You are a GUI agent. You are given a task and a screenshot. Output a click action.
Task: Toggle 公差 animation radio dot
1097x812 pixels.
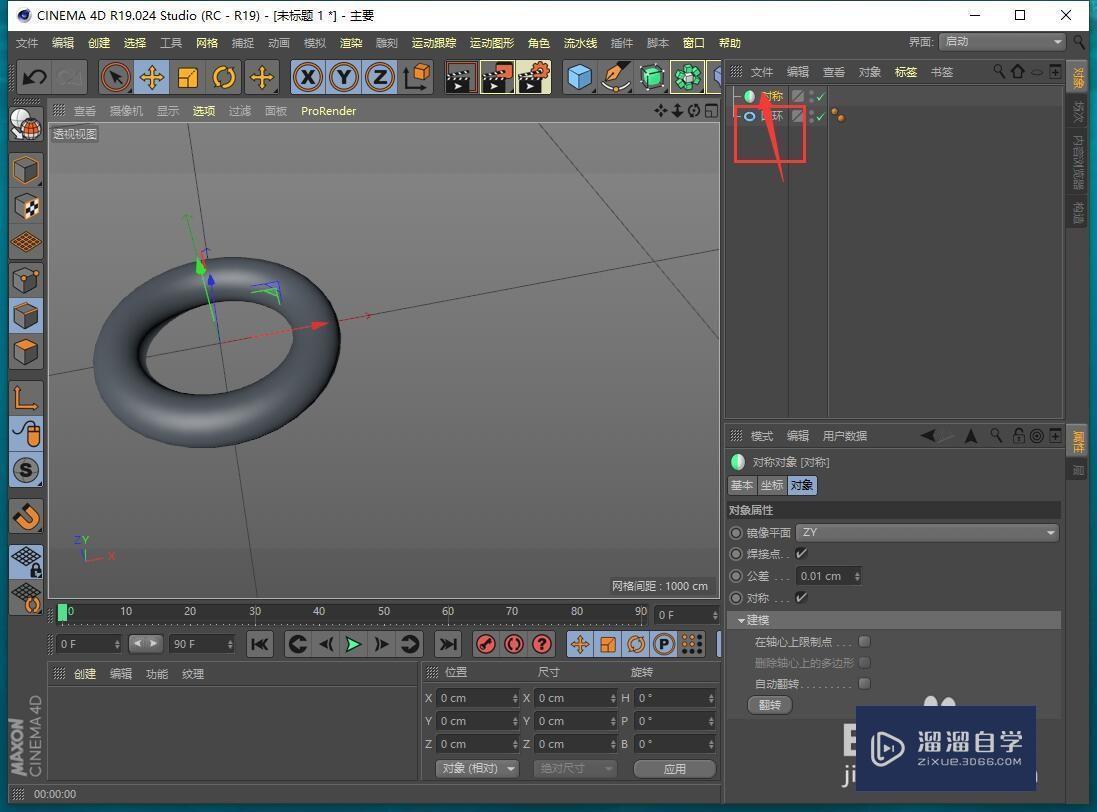coord(736,576)
